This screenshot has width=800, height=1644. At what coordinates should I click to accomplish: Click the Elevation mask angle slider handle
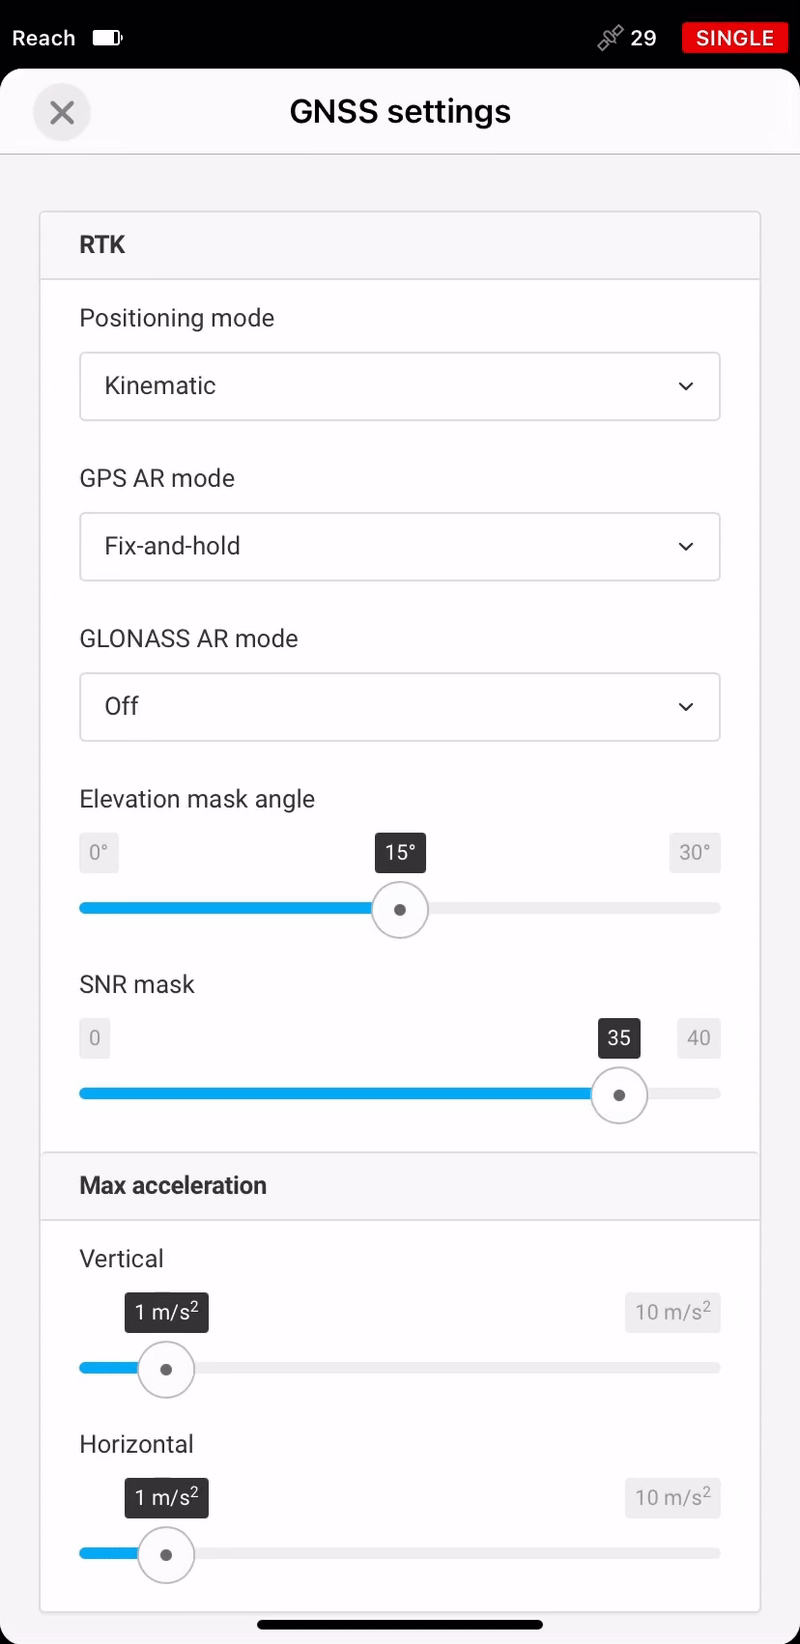pyautogui.click(x=400, y=910)
